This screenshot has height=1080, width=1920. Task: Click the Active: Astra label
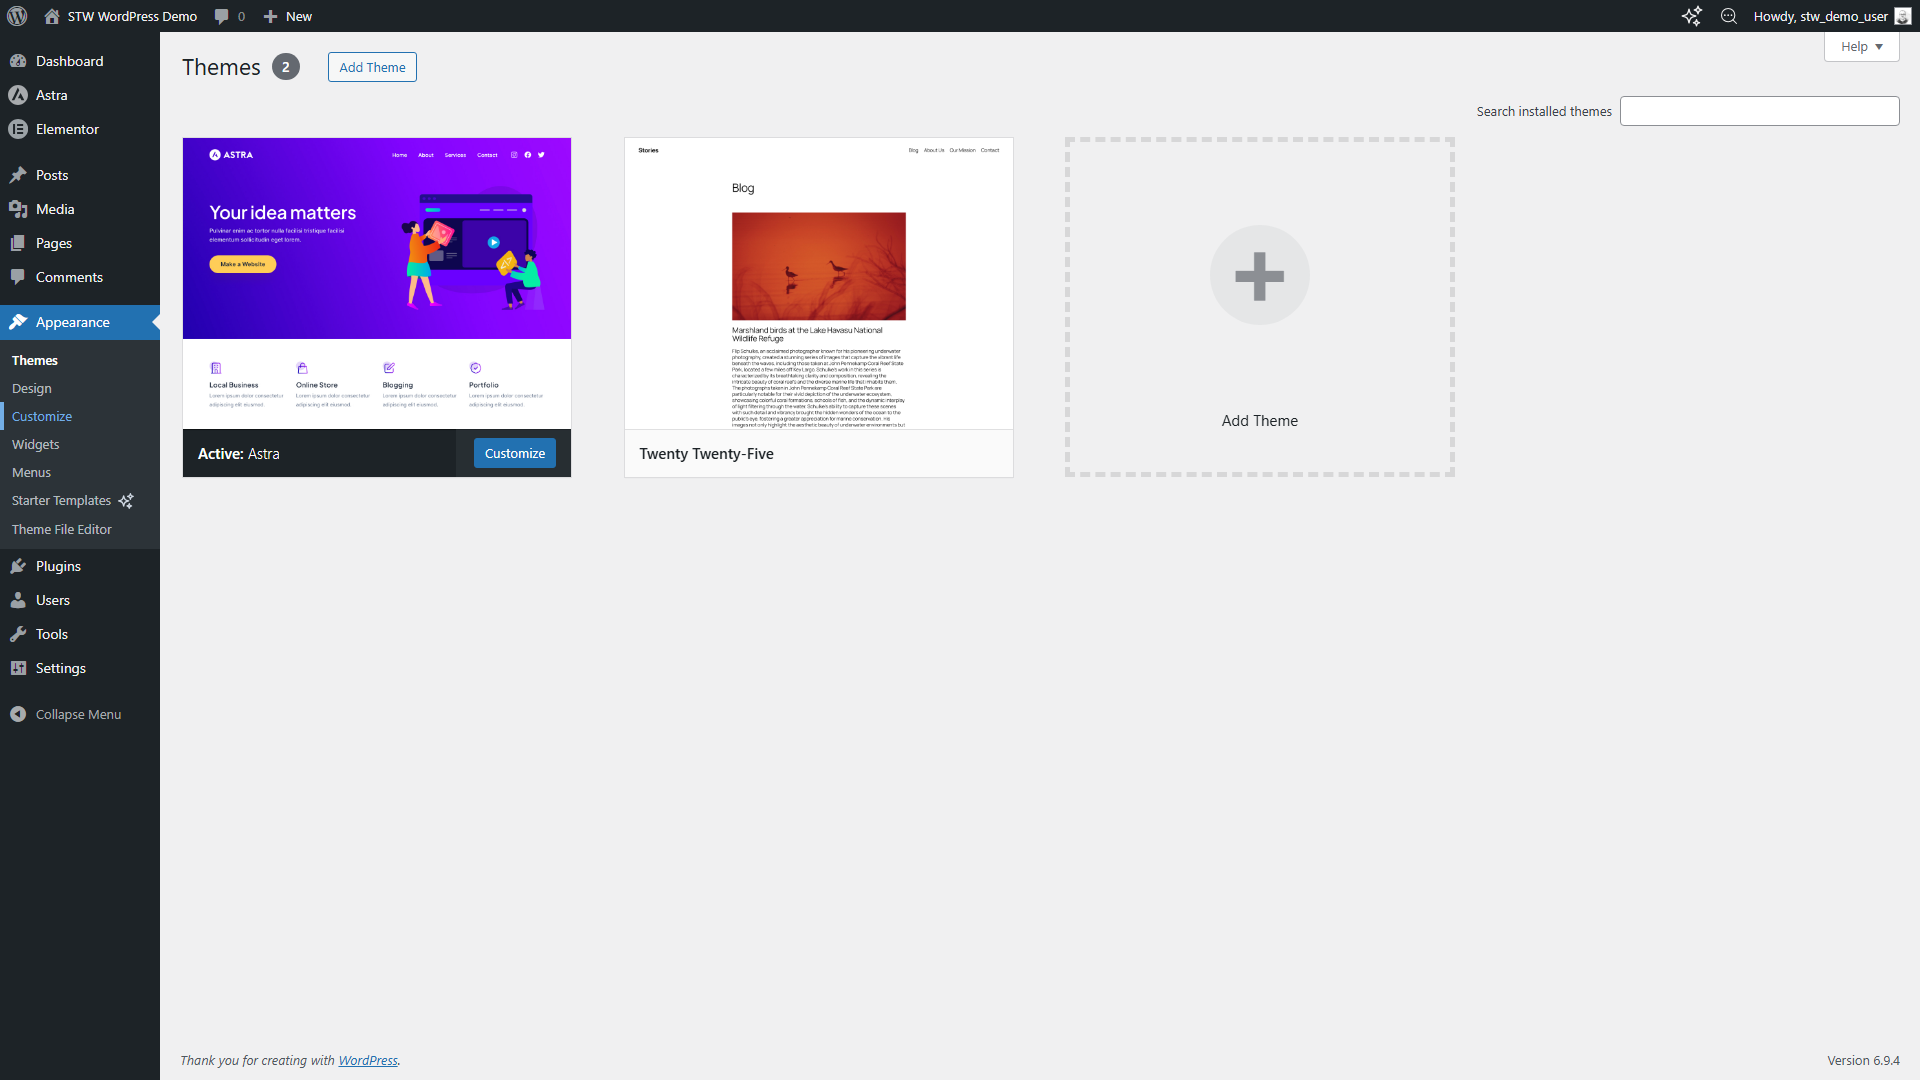(x=239, y=453)
